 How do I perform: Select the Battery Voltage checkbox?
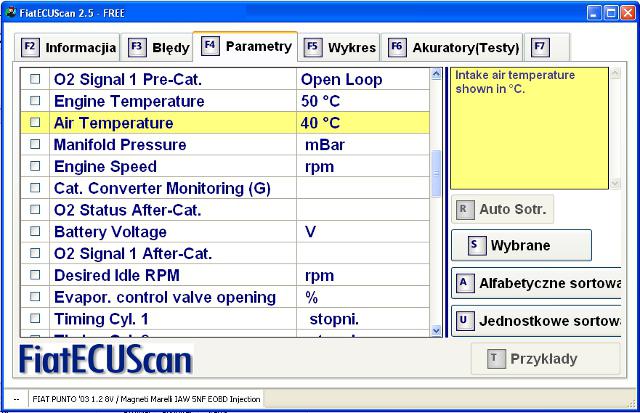(35, 231)
